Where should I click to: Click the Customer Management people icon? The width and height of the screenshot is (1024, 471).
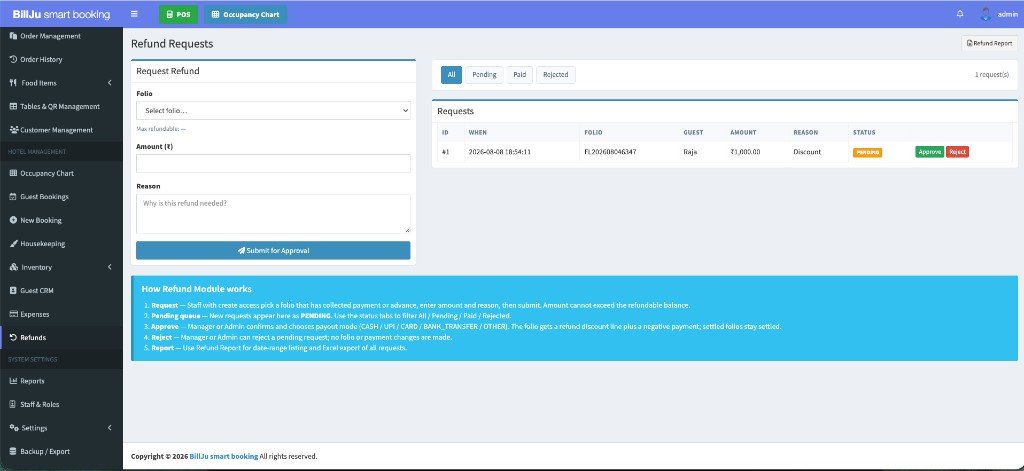click(x=14, y=130)
